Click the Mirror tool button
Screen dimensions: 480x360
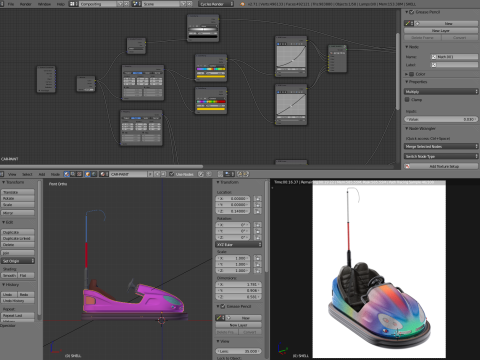[x=18, y=213]
